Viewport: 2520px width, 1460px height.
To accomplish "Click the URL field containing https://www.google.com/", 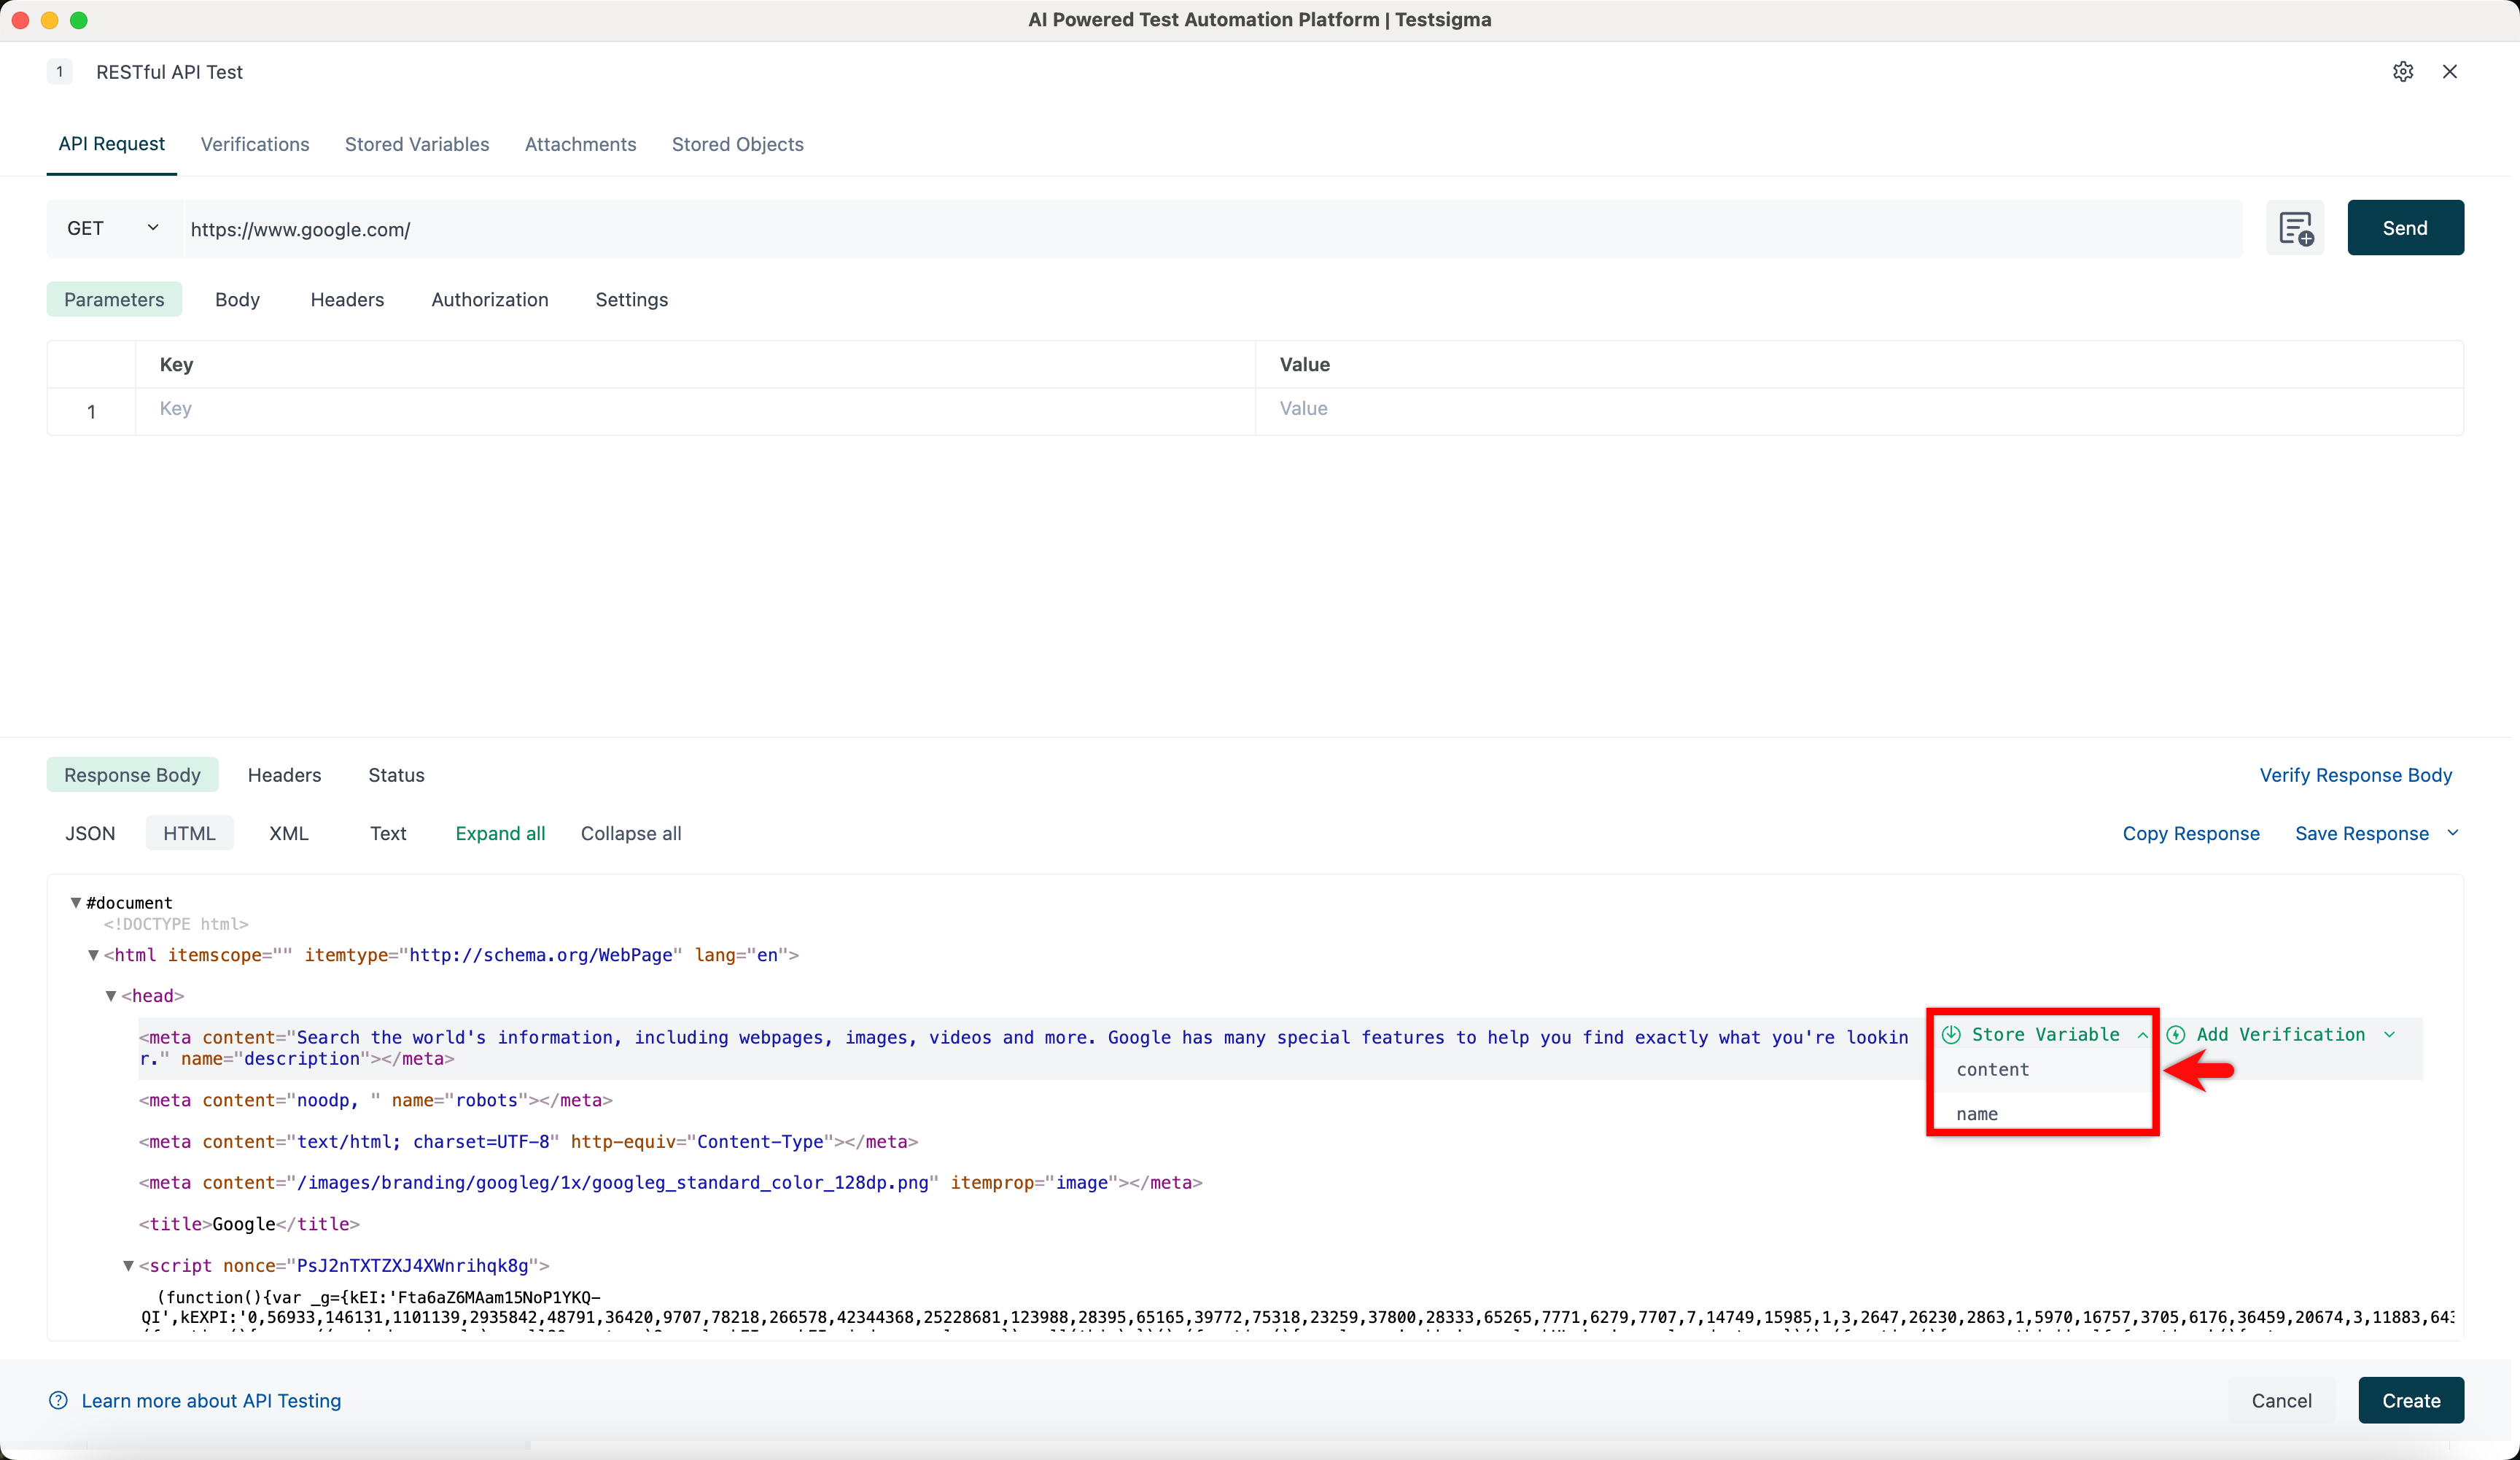I will click(x=700, y=228).
